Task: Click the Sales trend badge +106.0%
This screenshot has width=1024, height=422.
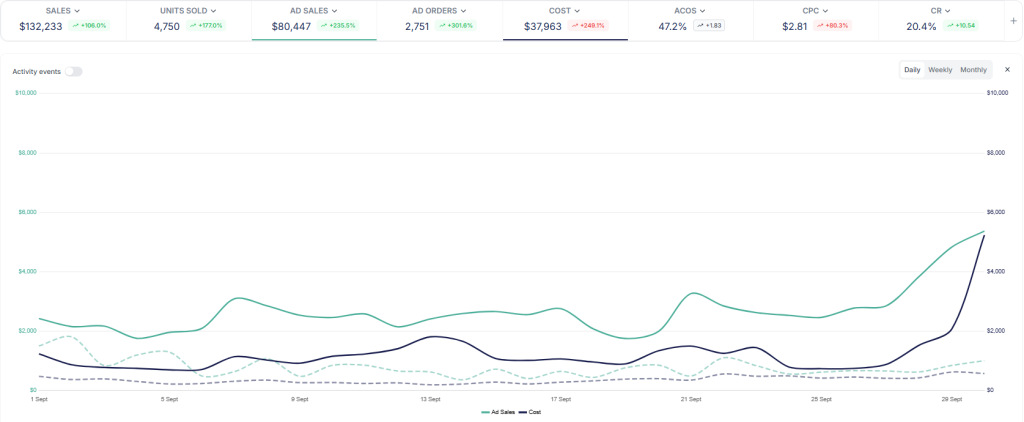Action: 89,26
